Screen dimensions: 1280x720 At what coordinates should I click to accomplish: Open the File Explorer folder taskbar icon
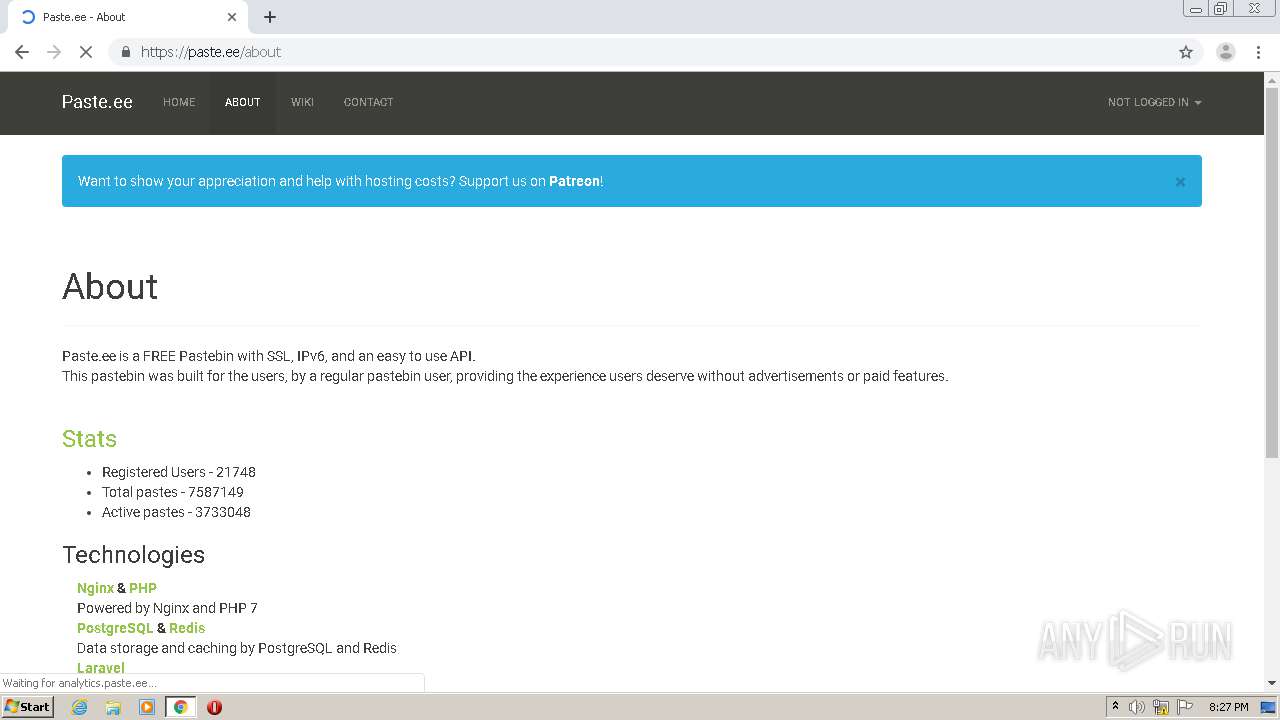113,707
